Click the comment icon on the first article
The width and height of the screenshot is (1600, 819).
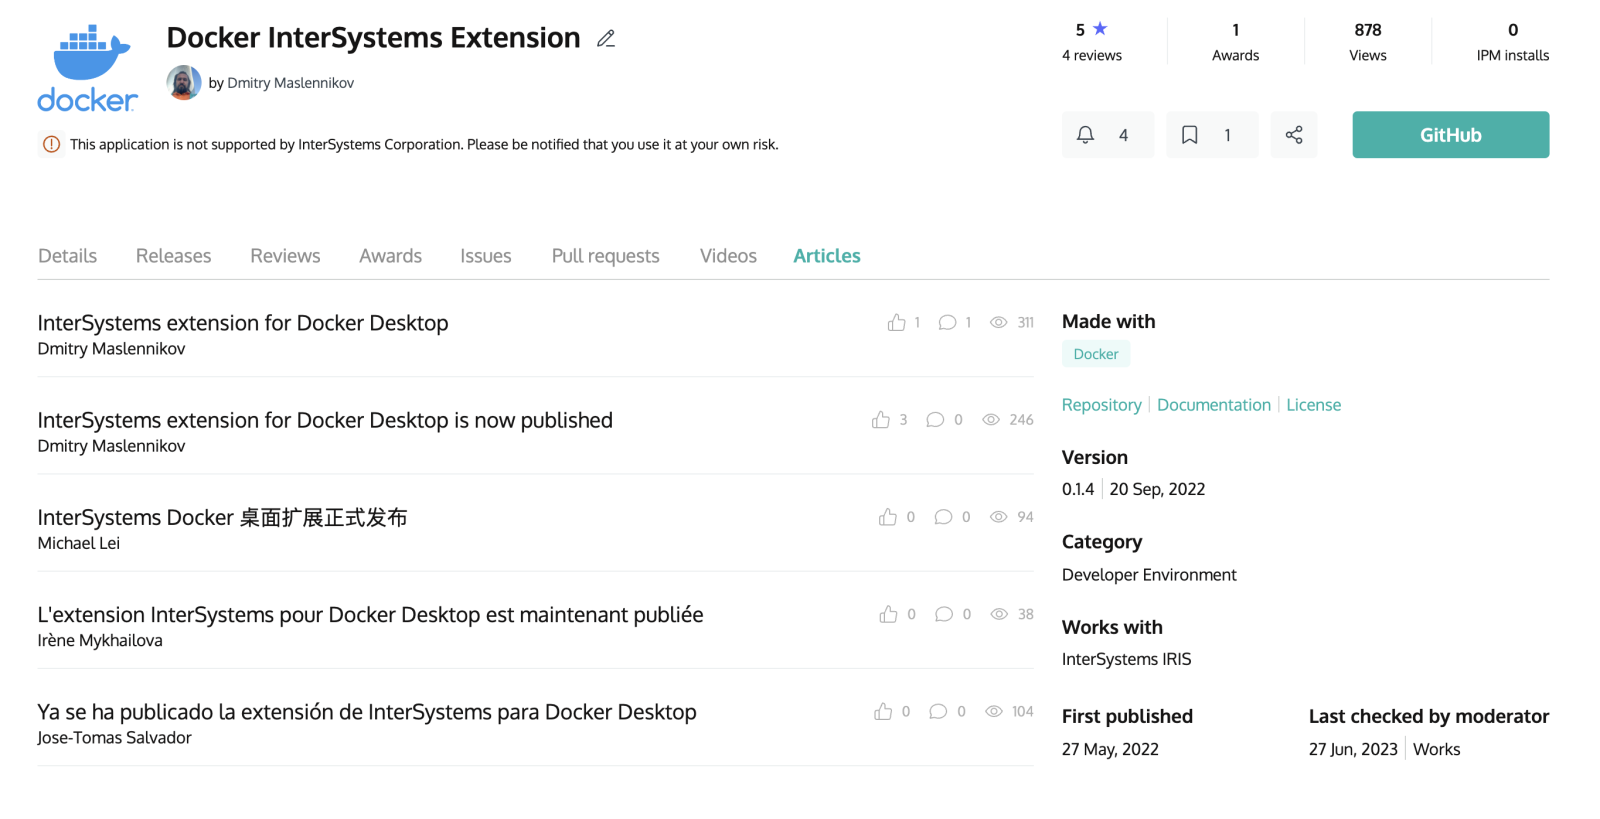(x=947, y=322)
